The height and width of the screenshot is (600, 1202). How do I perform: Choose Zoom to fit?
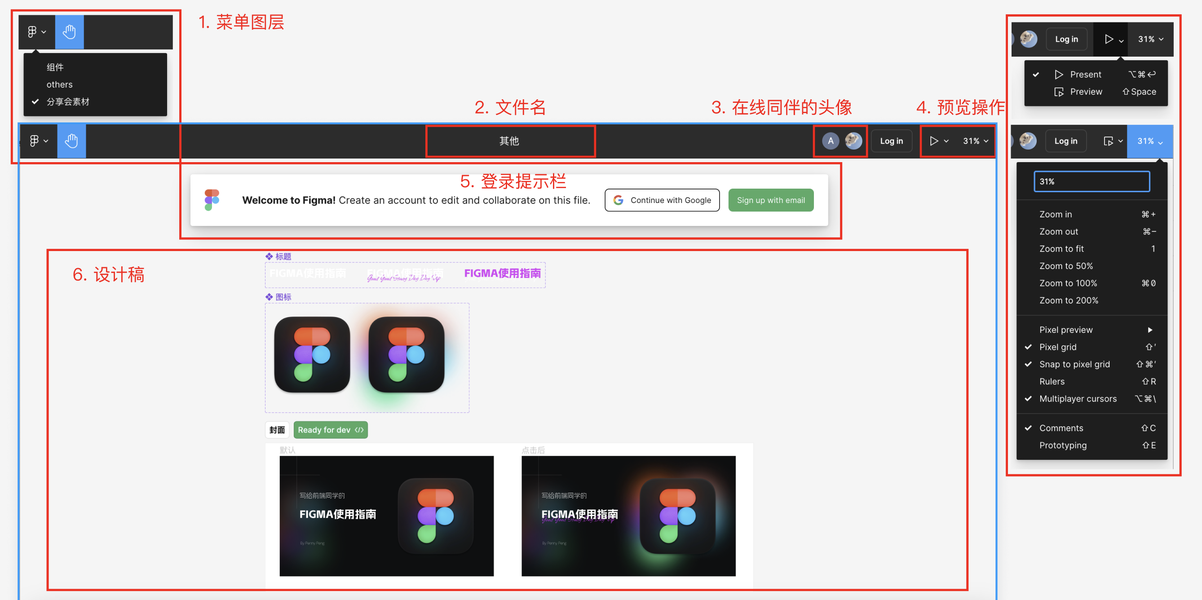(x=1092, y=248)
